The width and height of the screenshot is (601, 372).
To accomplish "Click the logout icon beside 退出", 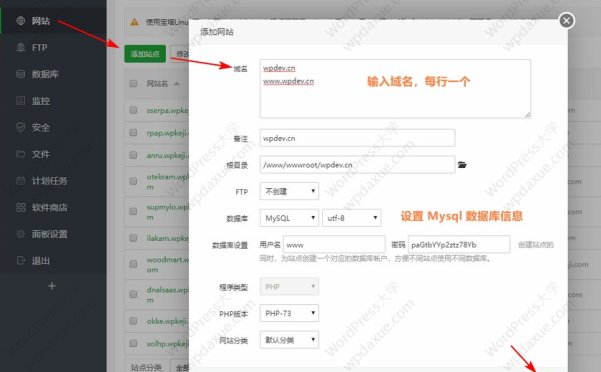I will coord(21,261).
